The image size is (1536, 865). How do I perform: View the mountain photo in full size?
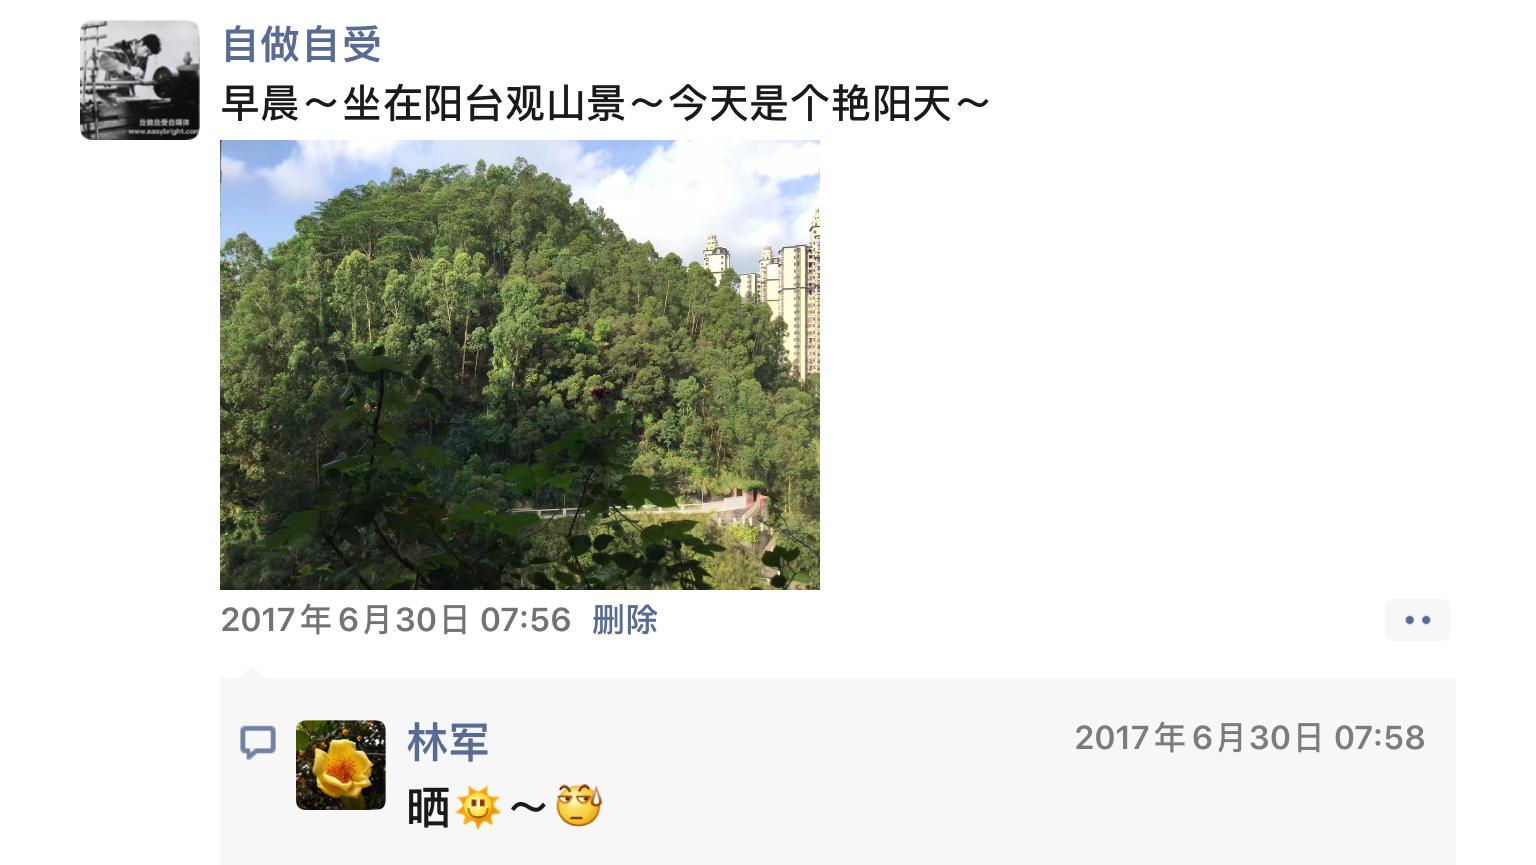tap(520, 365)
